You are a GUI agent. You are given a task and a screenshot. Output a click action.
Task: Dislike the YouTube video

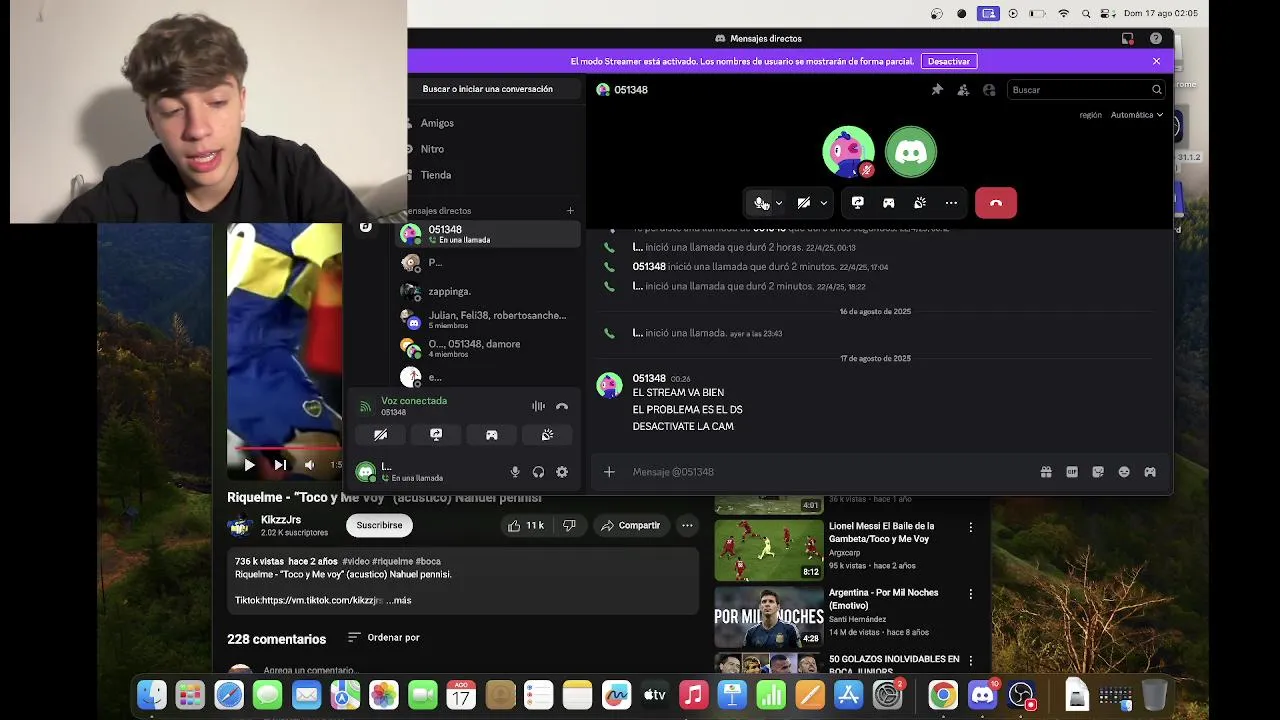[569, 525]
